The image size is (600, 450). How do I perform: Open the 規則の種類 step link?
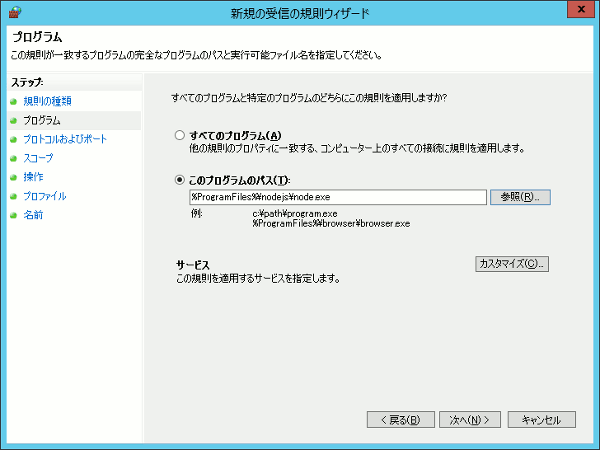tap(47, 101)
